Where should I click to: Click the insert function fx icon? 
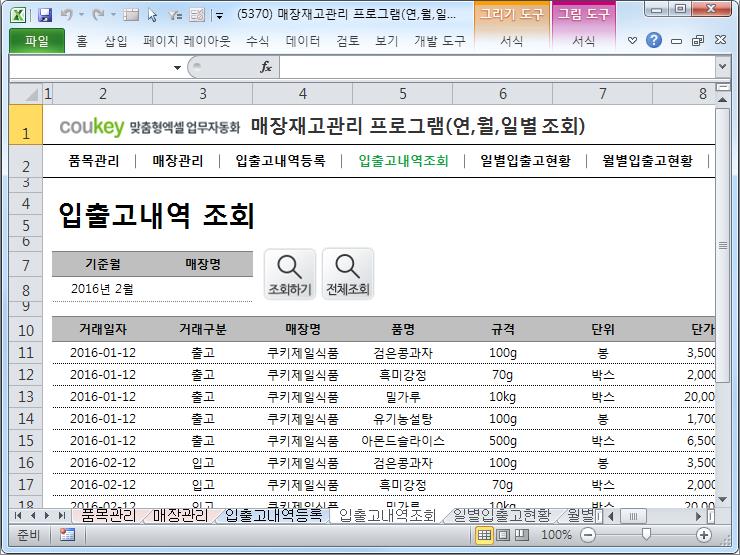pyautogui.click(x=266, y=67)
